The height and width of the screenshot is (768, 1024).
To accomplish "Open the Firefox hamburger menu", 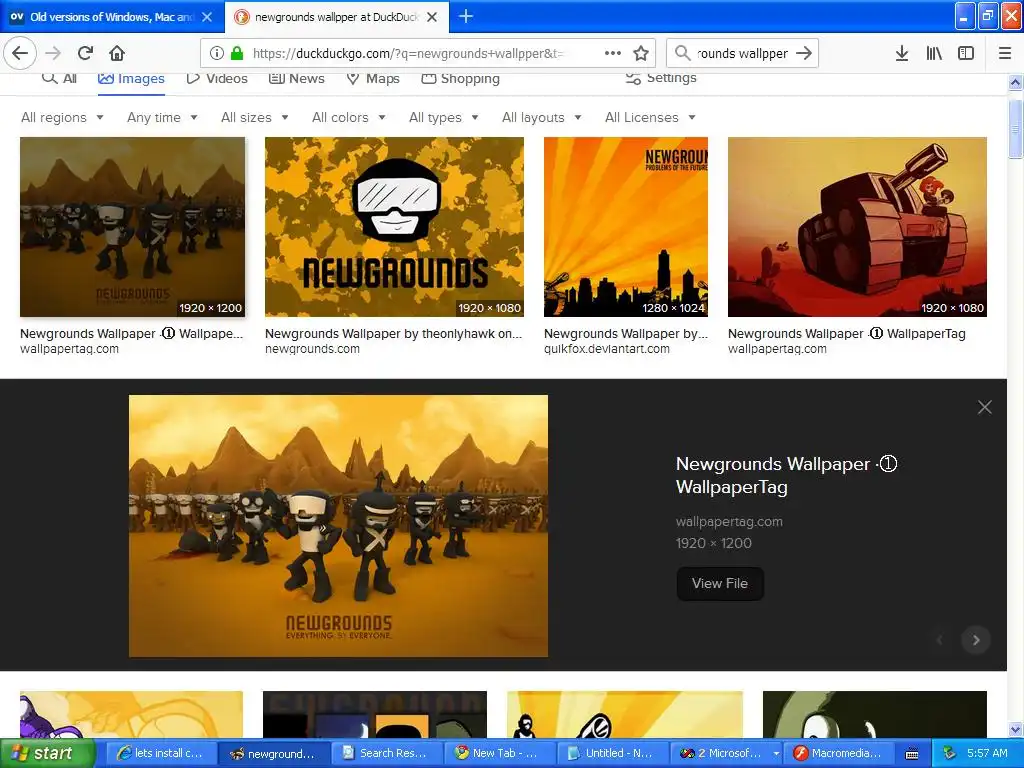I will tap(1005, 54).
